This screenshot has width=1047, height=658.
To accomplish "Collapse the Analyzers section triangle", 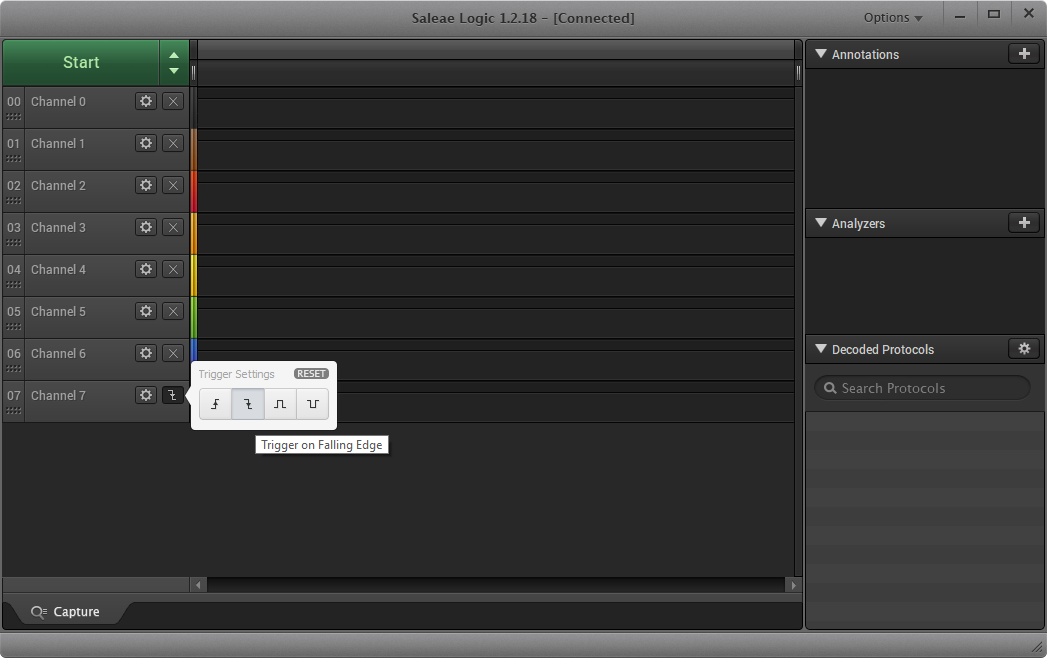I will coord(821,223).
